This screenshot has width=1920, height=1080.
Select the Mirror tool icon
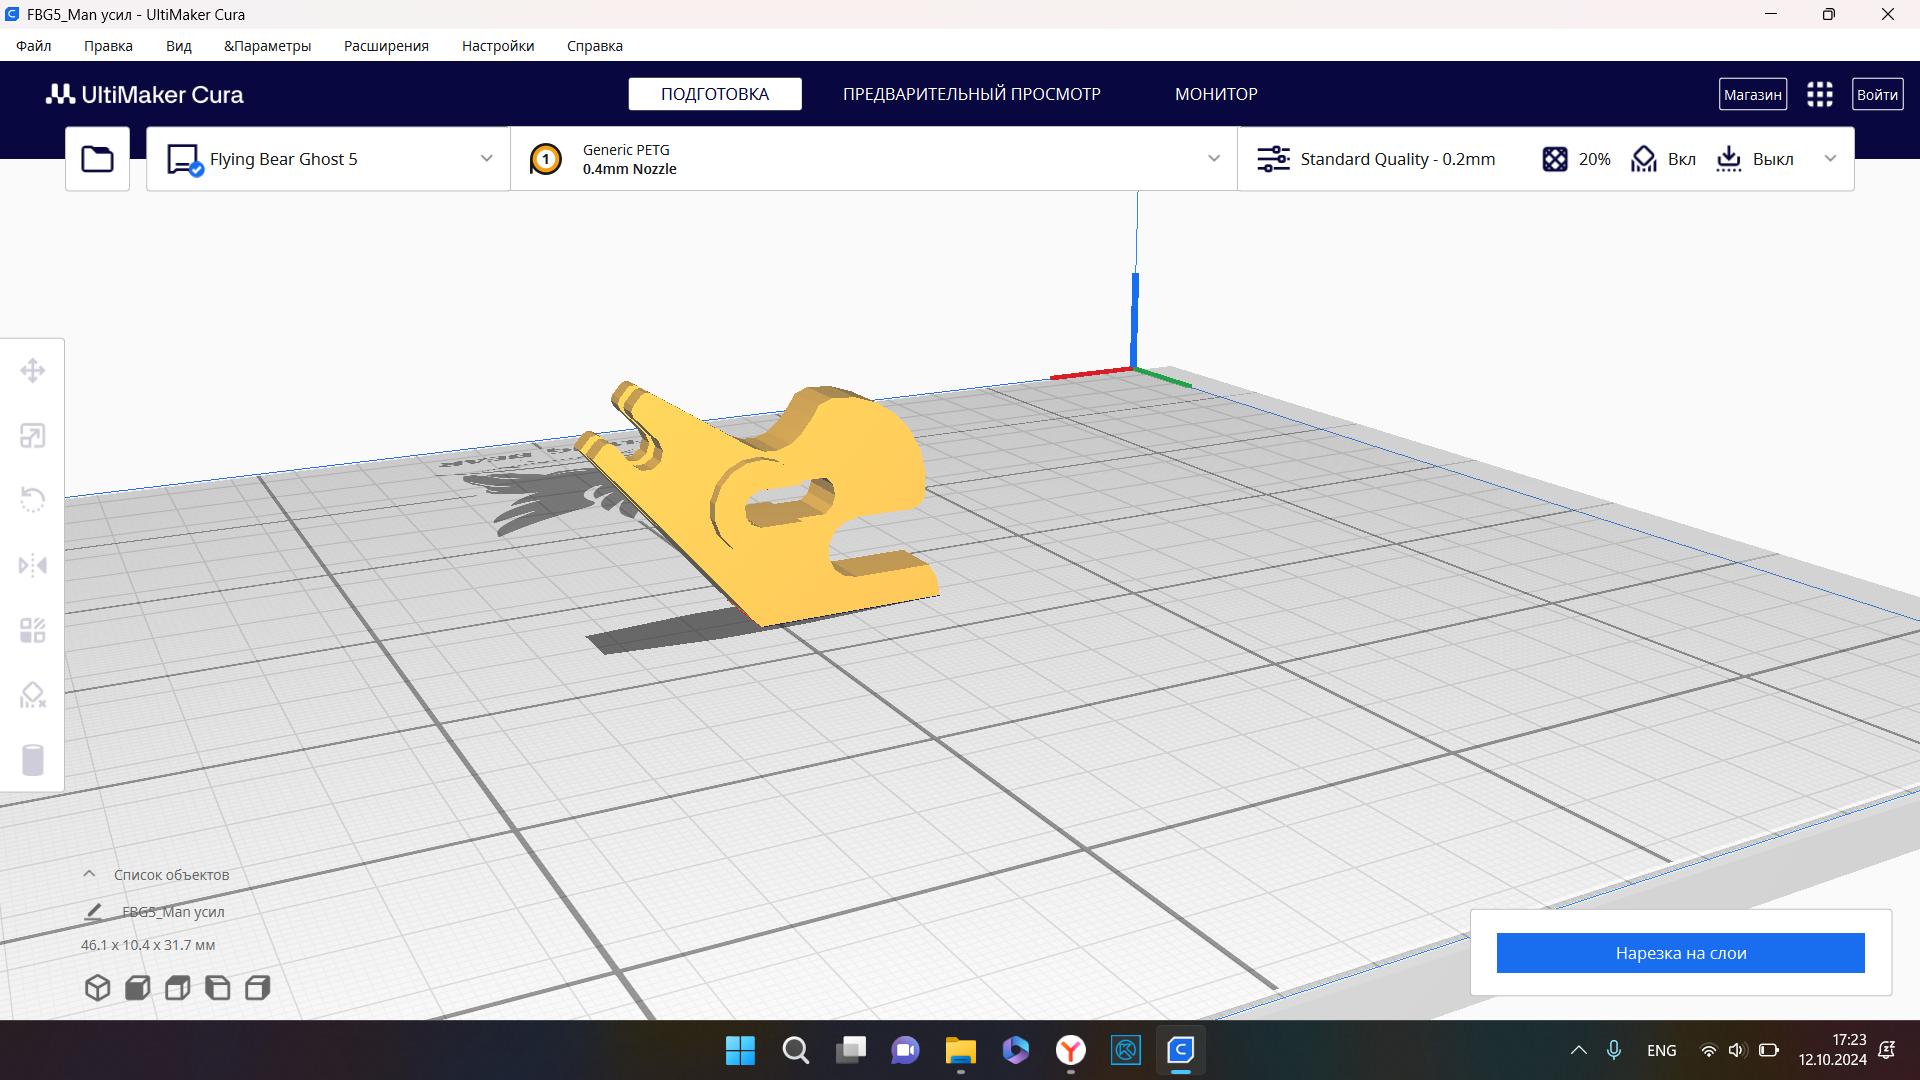pos(32,566)
